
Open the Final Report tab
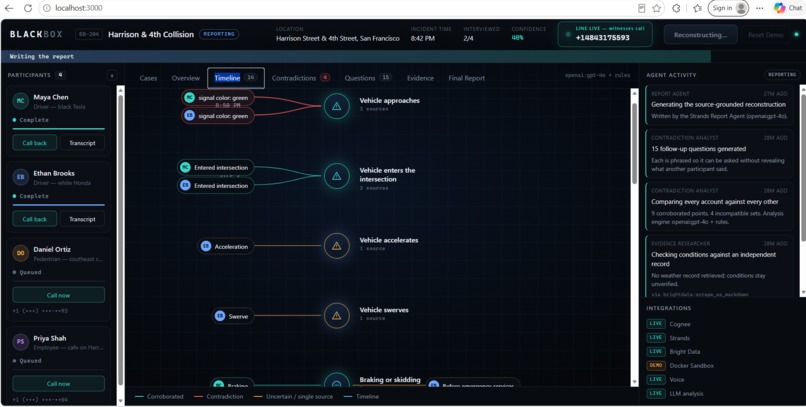click(x=467, y=78)
